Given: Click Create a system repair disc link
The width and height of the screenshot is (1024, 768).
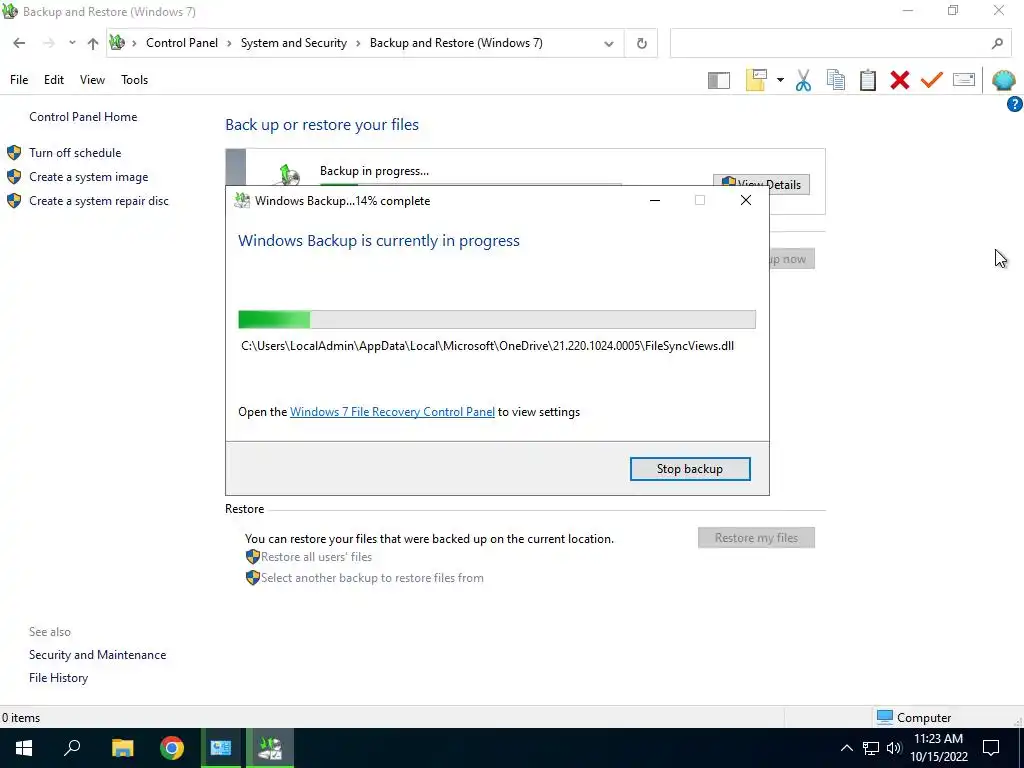Looking at the screenshot, I should 99,201.
